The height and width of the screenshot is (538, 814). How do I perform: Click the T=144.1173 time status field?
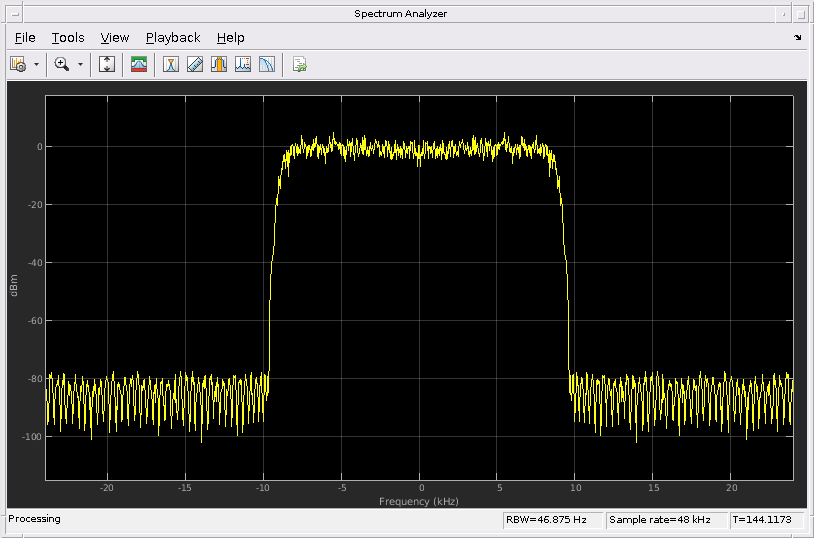(767, 520)
